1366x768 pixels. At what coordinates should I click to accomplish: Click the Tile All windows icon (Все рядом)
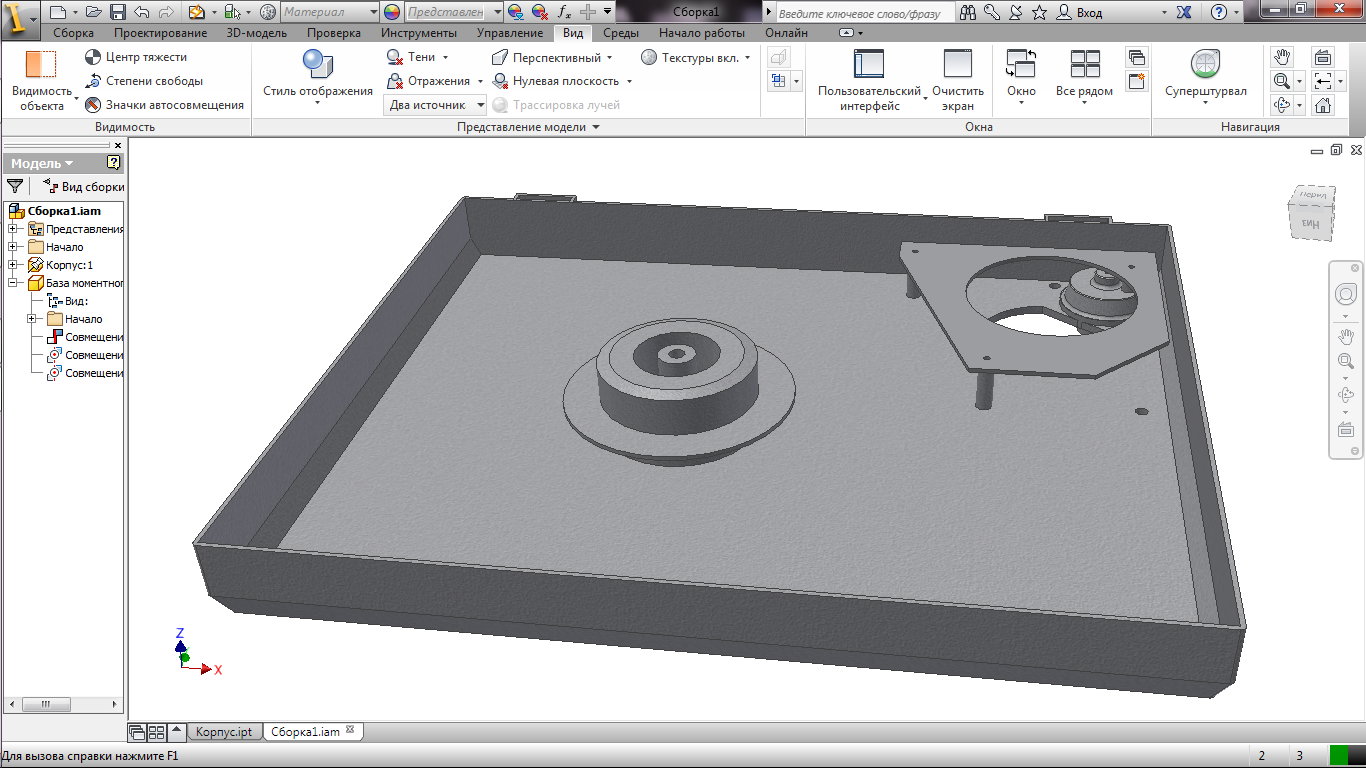click(x=1084, y=65)
